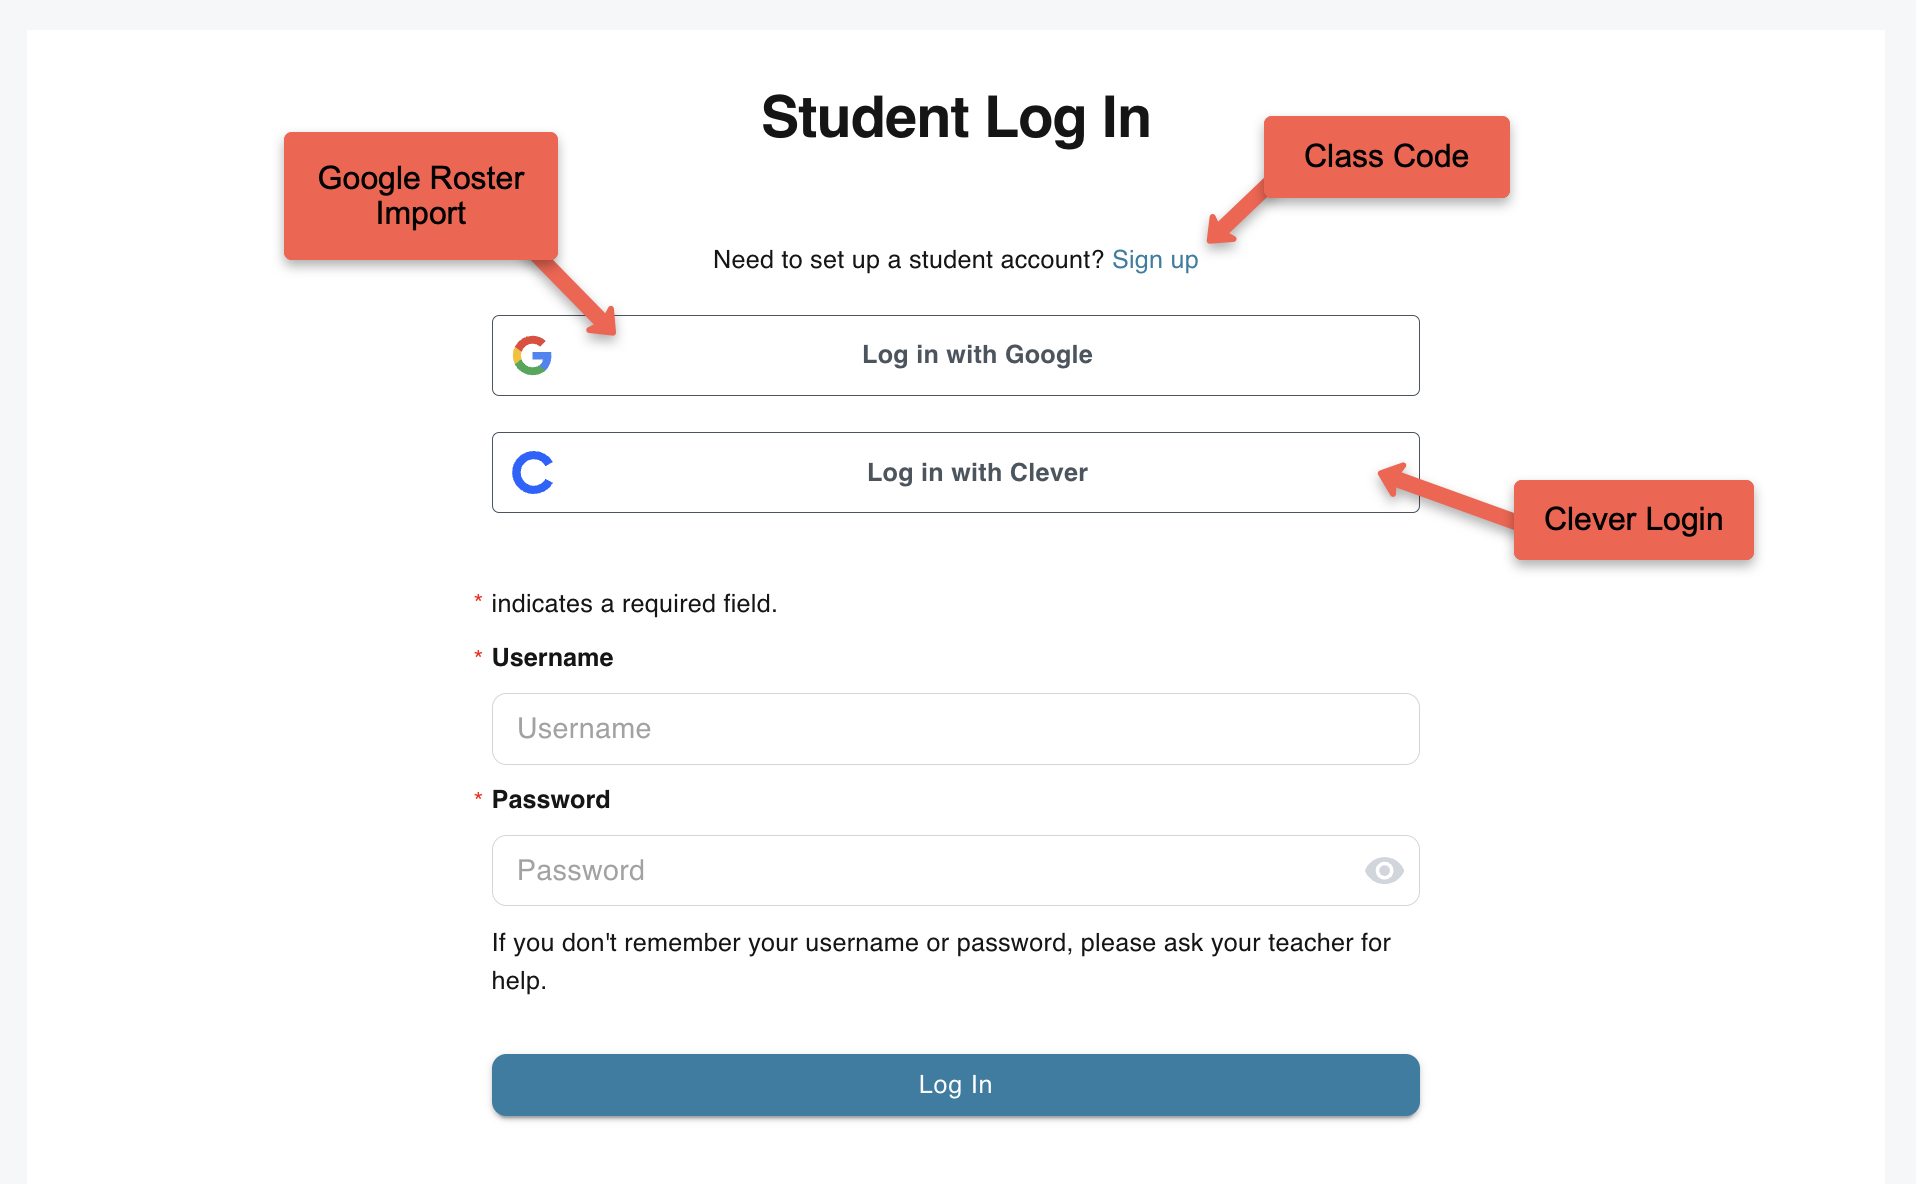Image resolution: width=1916 pixels, height=1184 pixels.
Task: Click the bold Username label
Action: [x=552, y=658]
